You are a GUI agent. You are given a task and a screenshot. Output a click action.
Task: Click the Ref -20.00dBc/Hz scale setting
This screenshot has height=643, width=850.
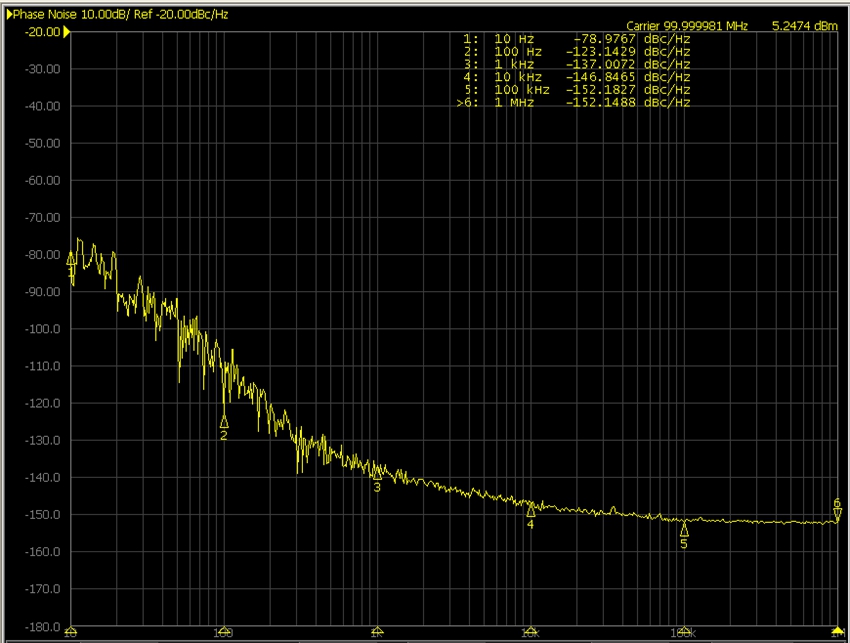(x=188, y=13)
